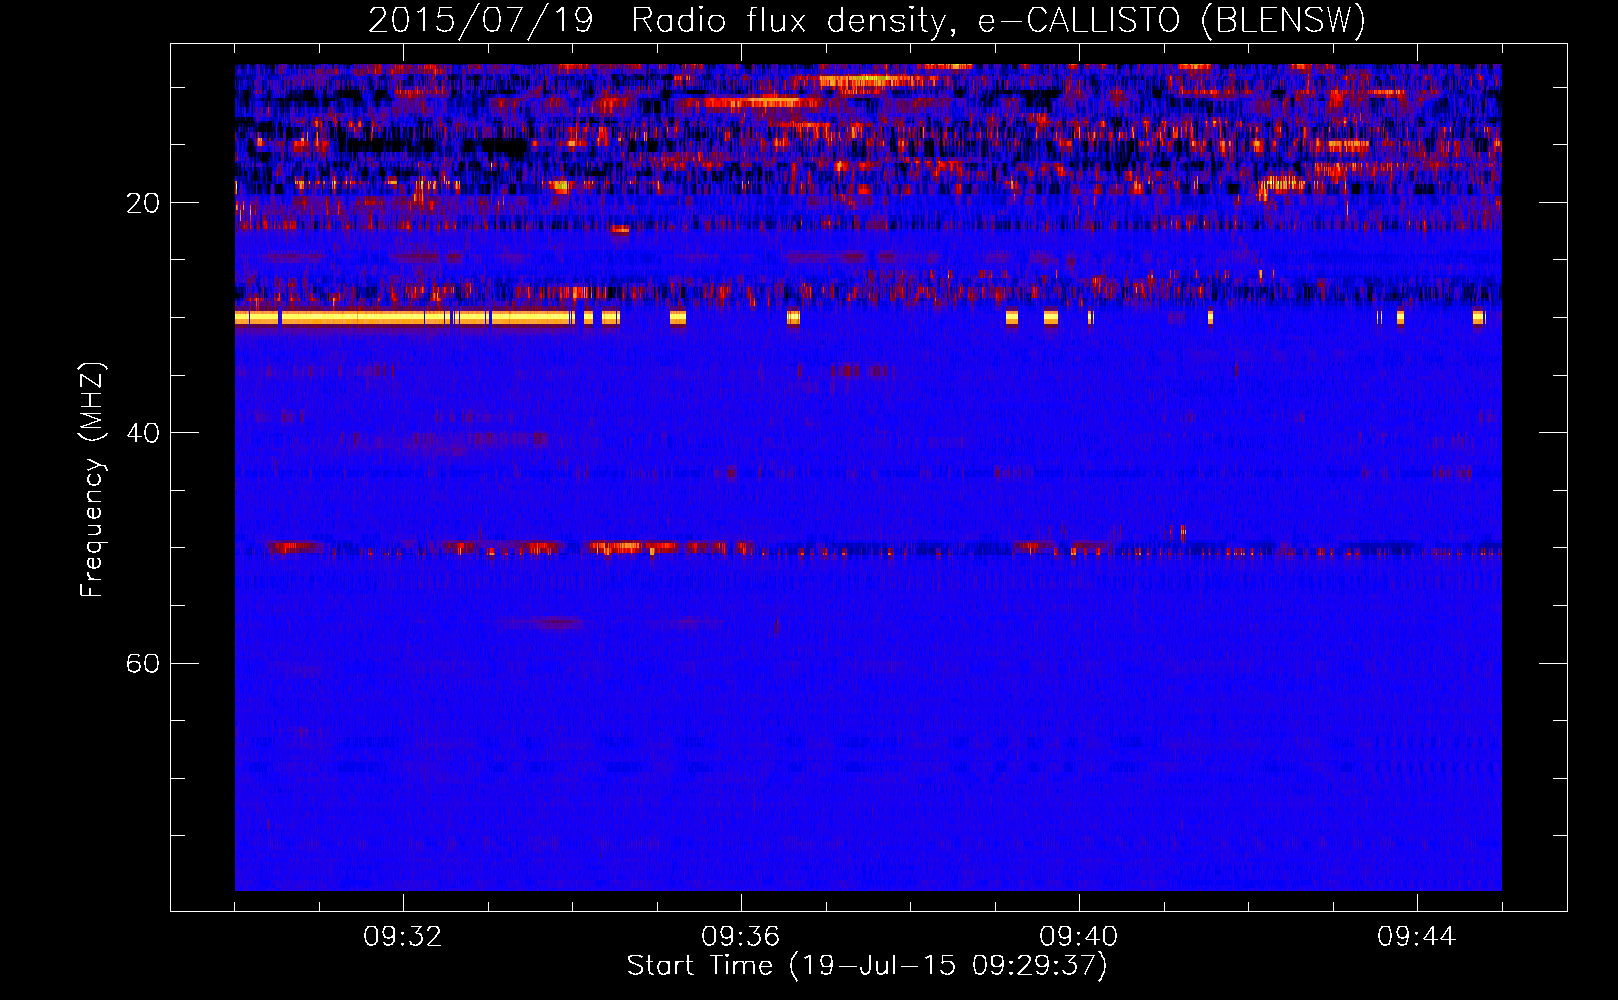Click the plot title "2015/07/19 Radio flux density, e-CALLISTO (BLENSW)"
Viewport: 1618px width, 1000px height.
(867, 20)
